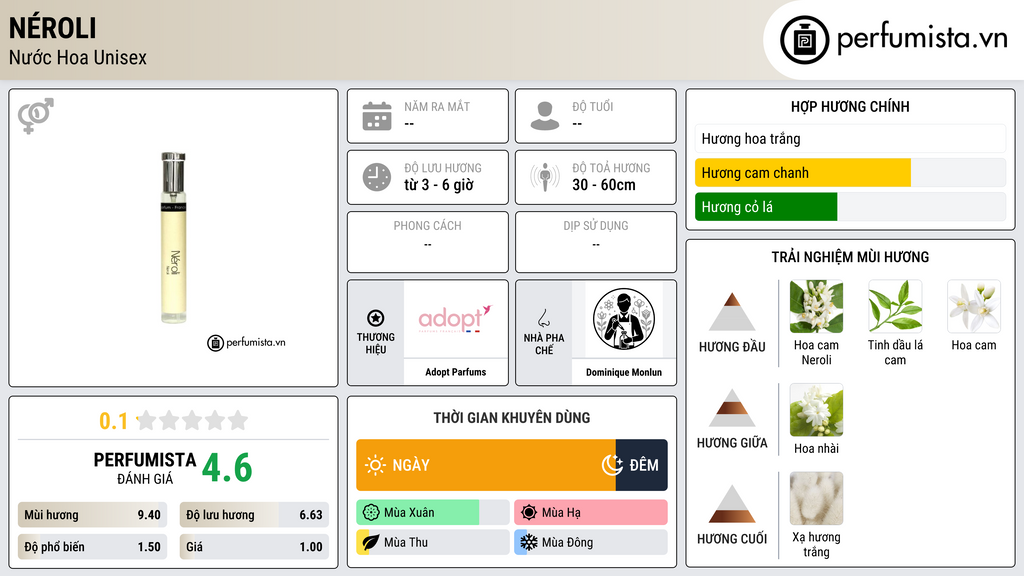Click the Độ phổ biến 1.50 score bar
This screenshot has height=576, width=1024.
pyautogui.click(x=92, y=547)
